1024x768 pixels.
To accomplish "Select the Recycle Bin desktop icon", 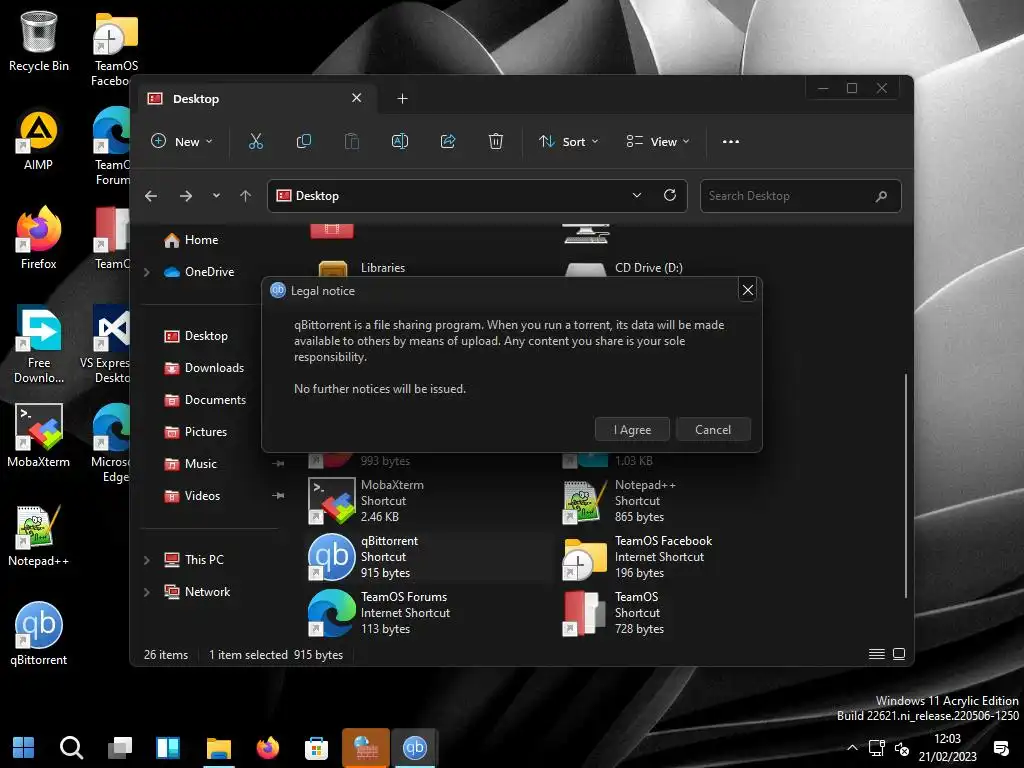I will click(x=39, y=42).
